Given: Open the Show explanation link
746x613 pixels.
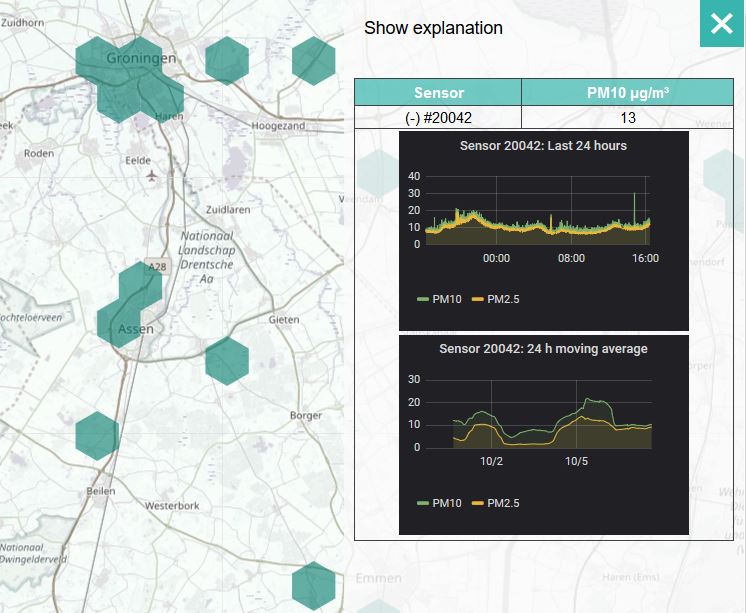Looking at the screenshot, I should click(x=433, y=28).
